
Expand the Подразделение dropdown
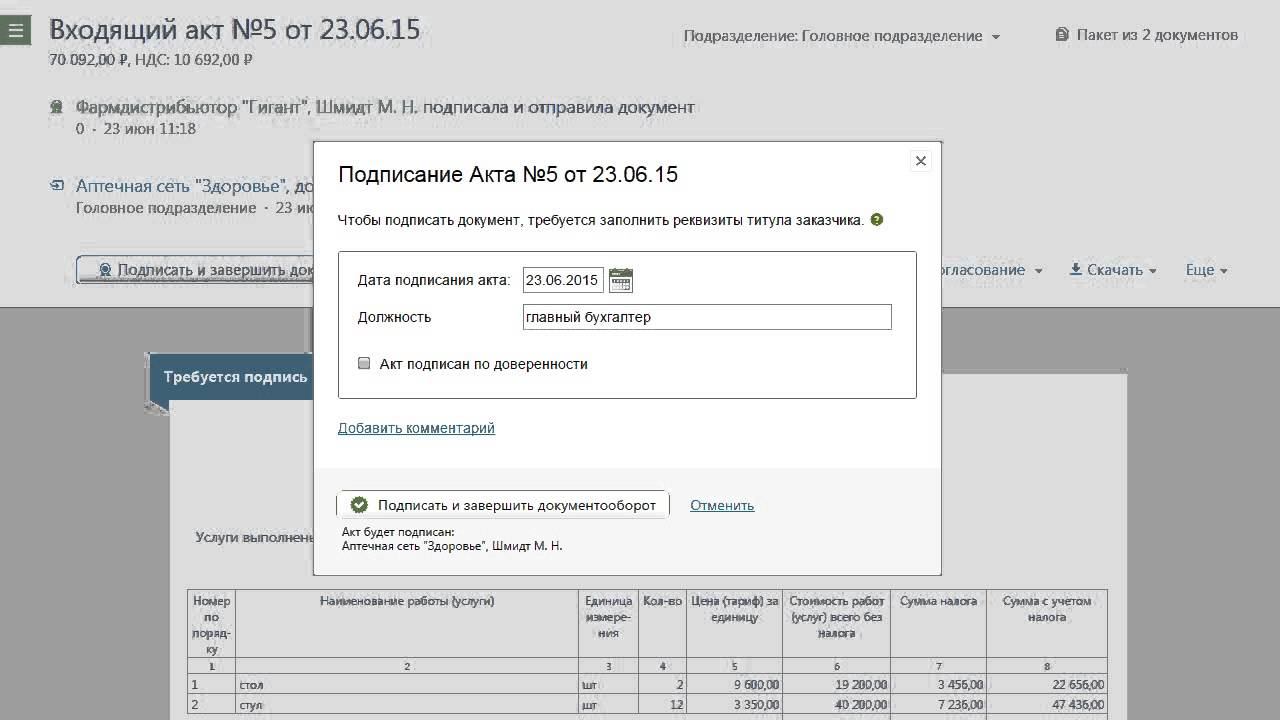(x=841, y=36)
